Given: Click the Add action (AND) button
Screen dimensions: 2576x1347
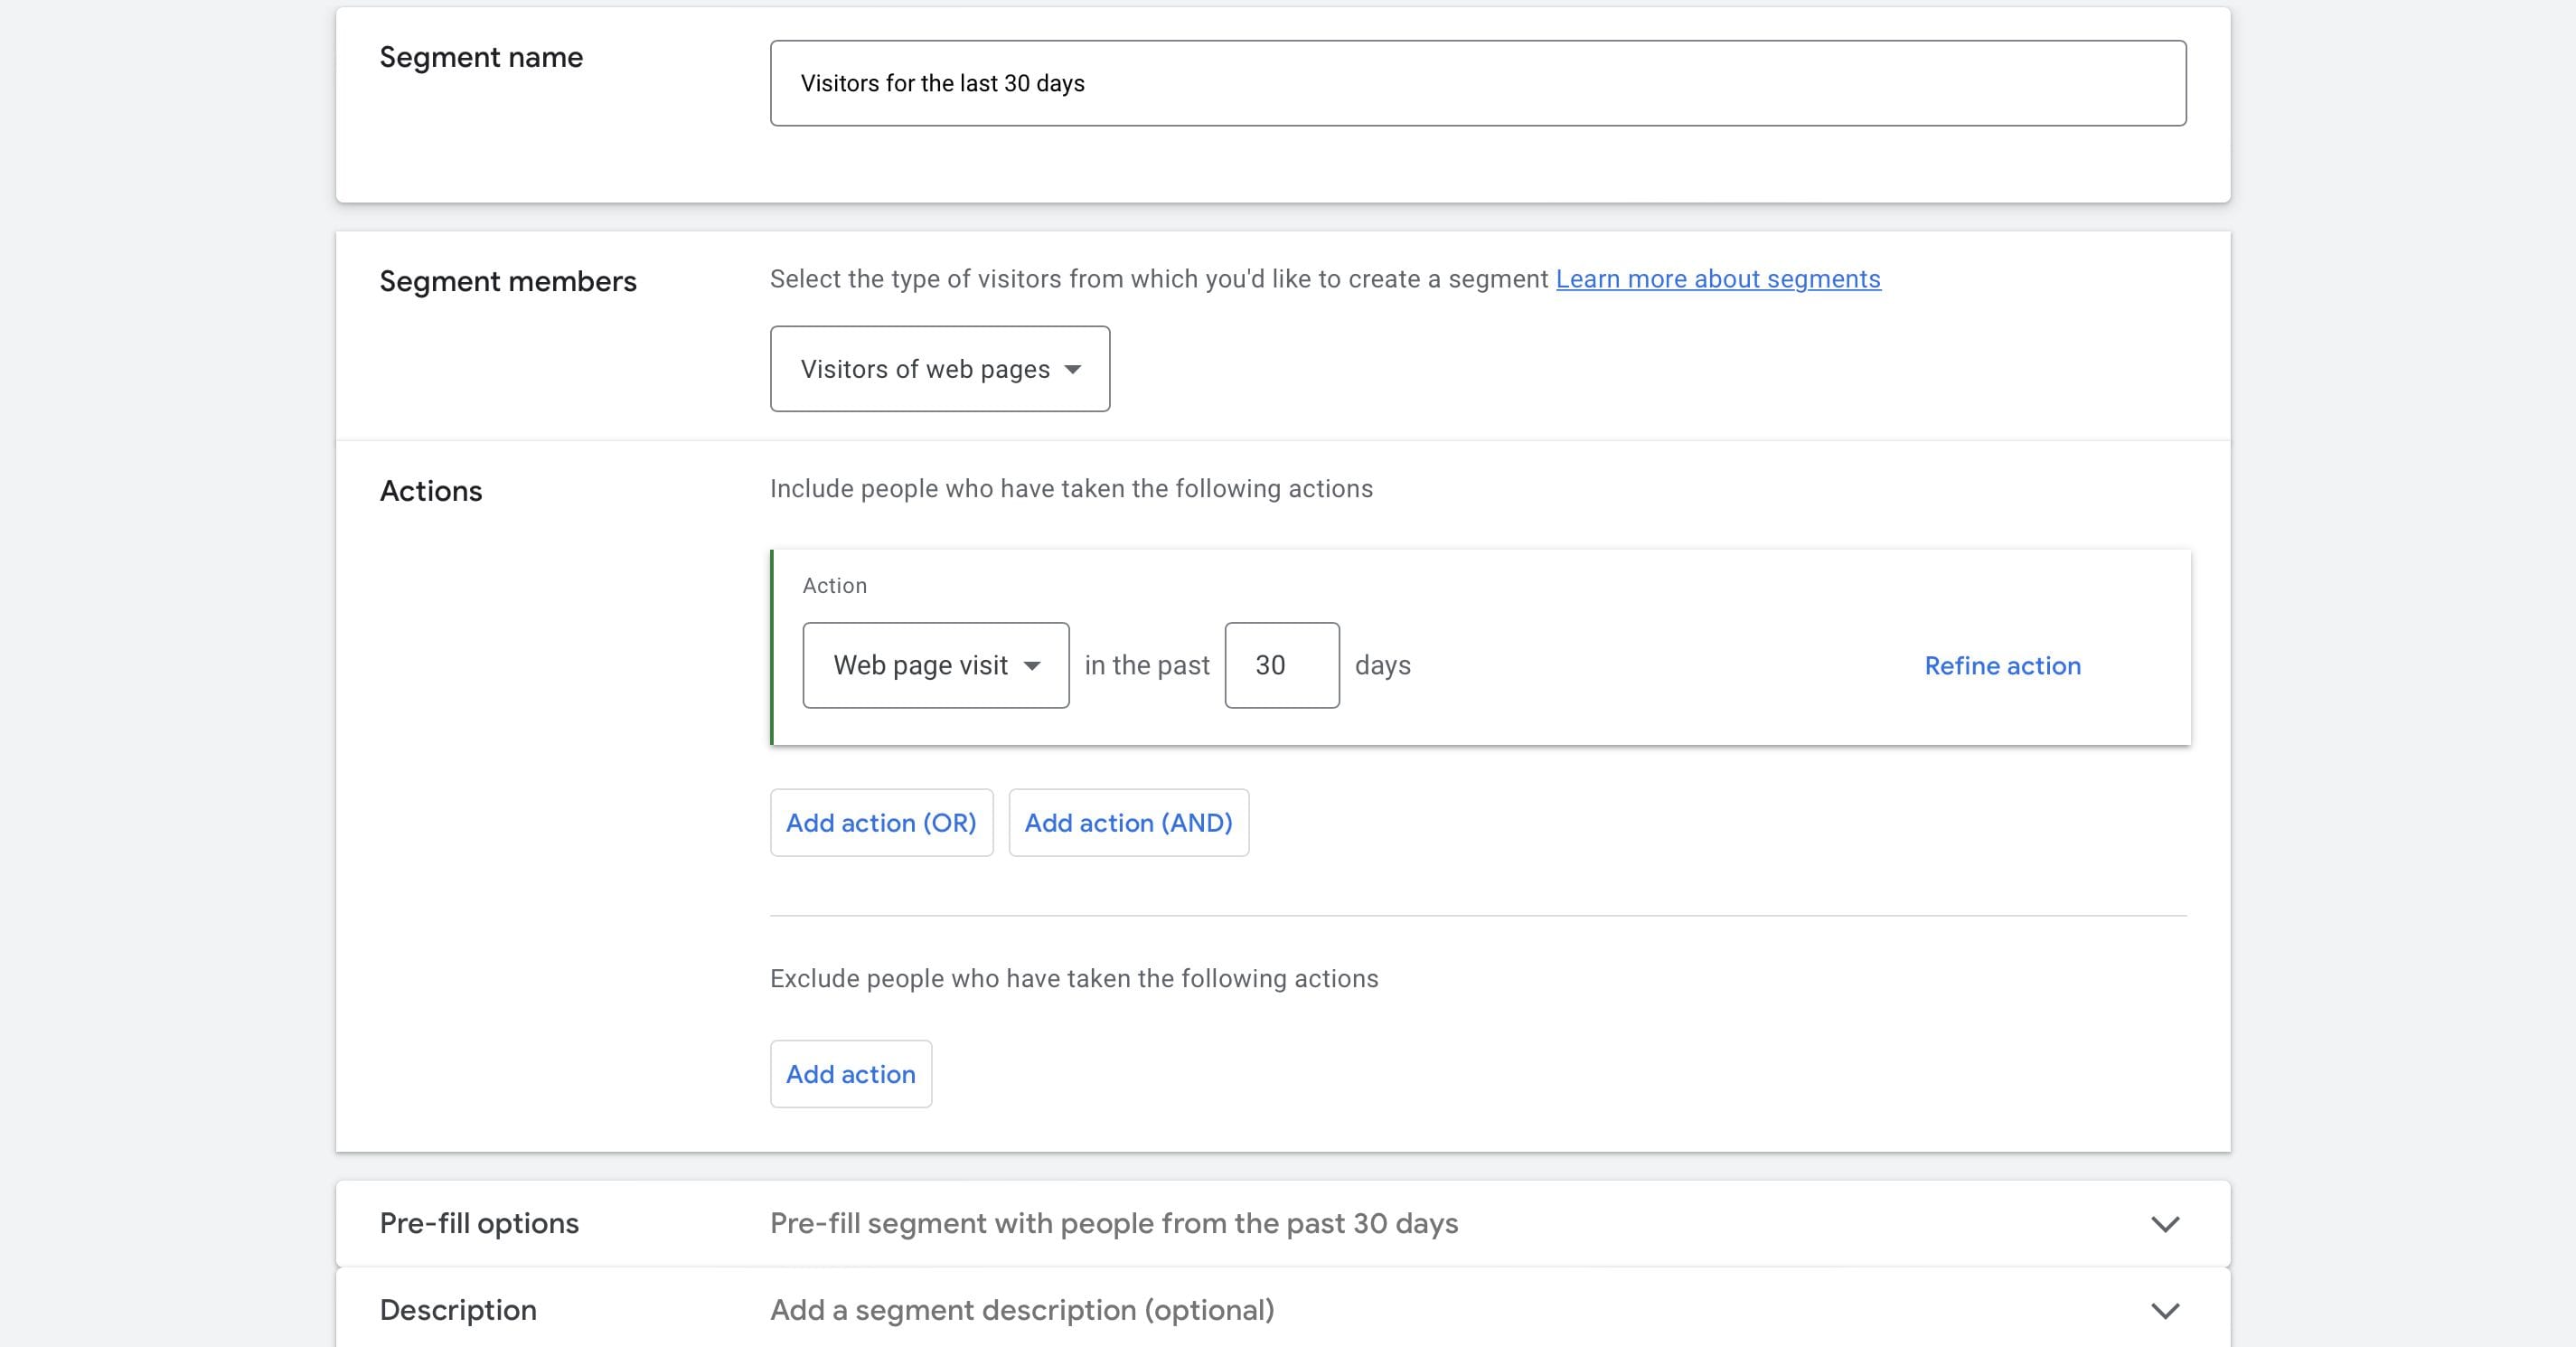Looking at the screenshot, I should 1128,822.
